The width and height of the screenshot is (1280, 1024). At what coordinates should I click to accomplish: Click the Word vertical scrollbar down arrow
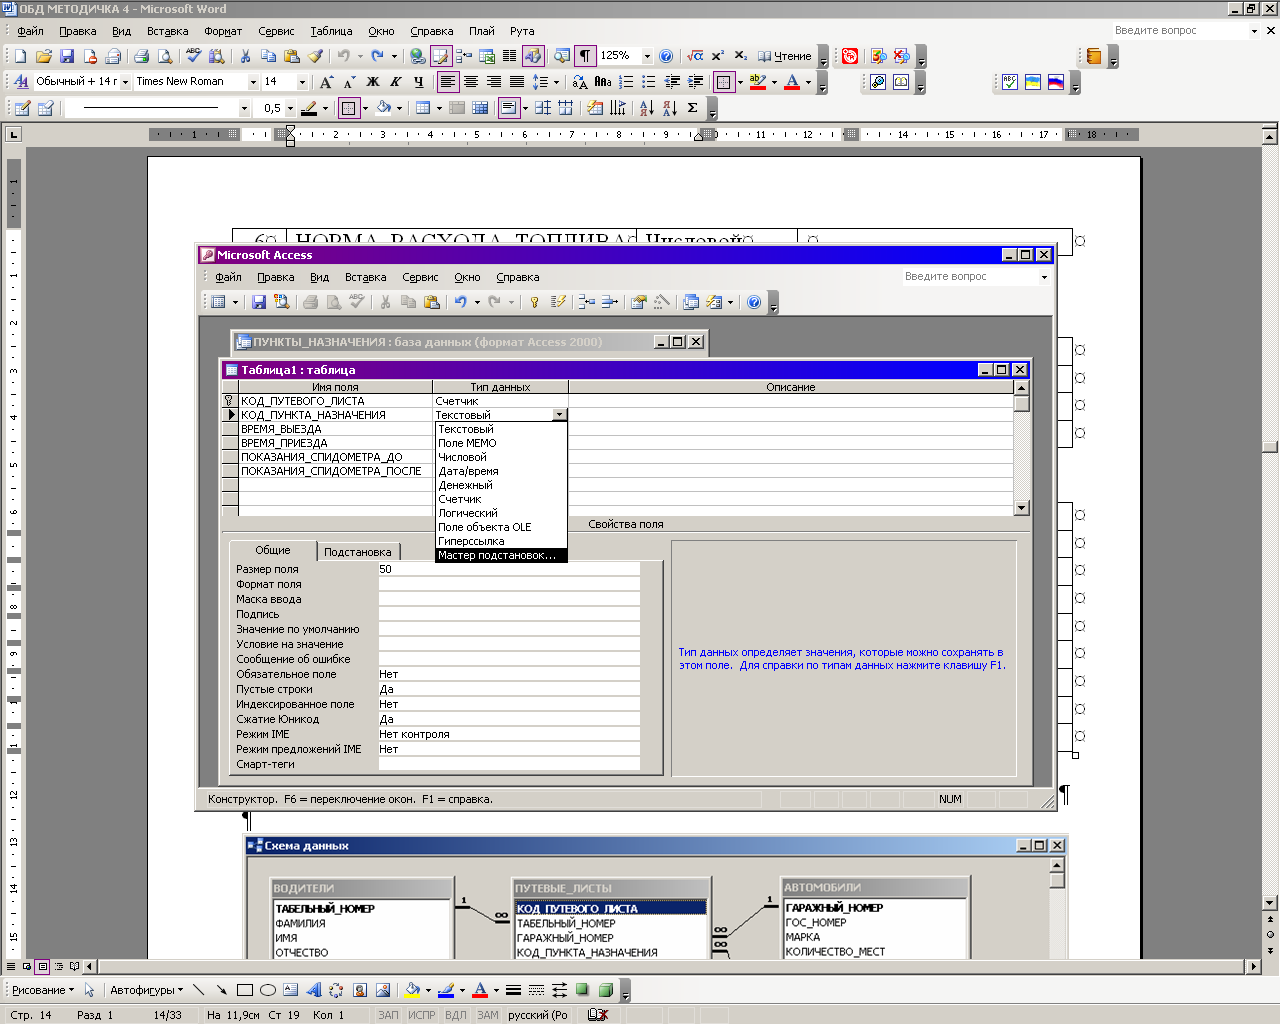coord(1270,902)
